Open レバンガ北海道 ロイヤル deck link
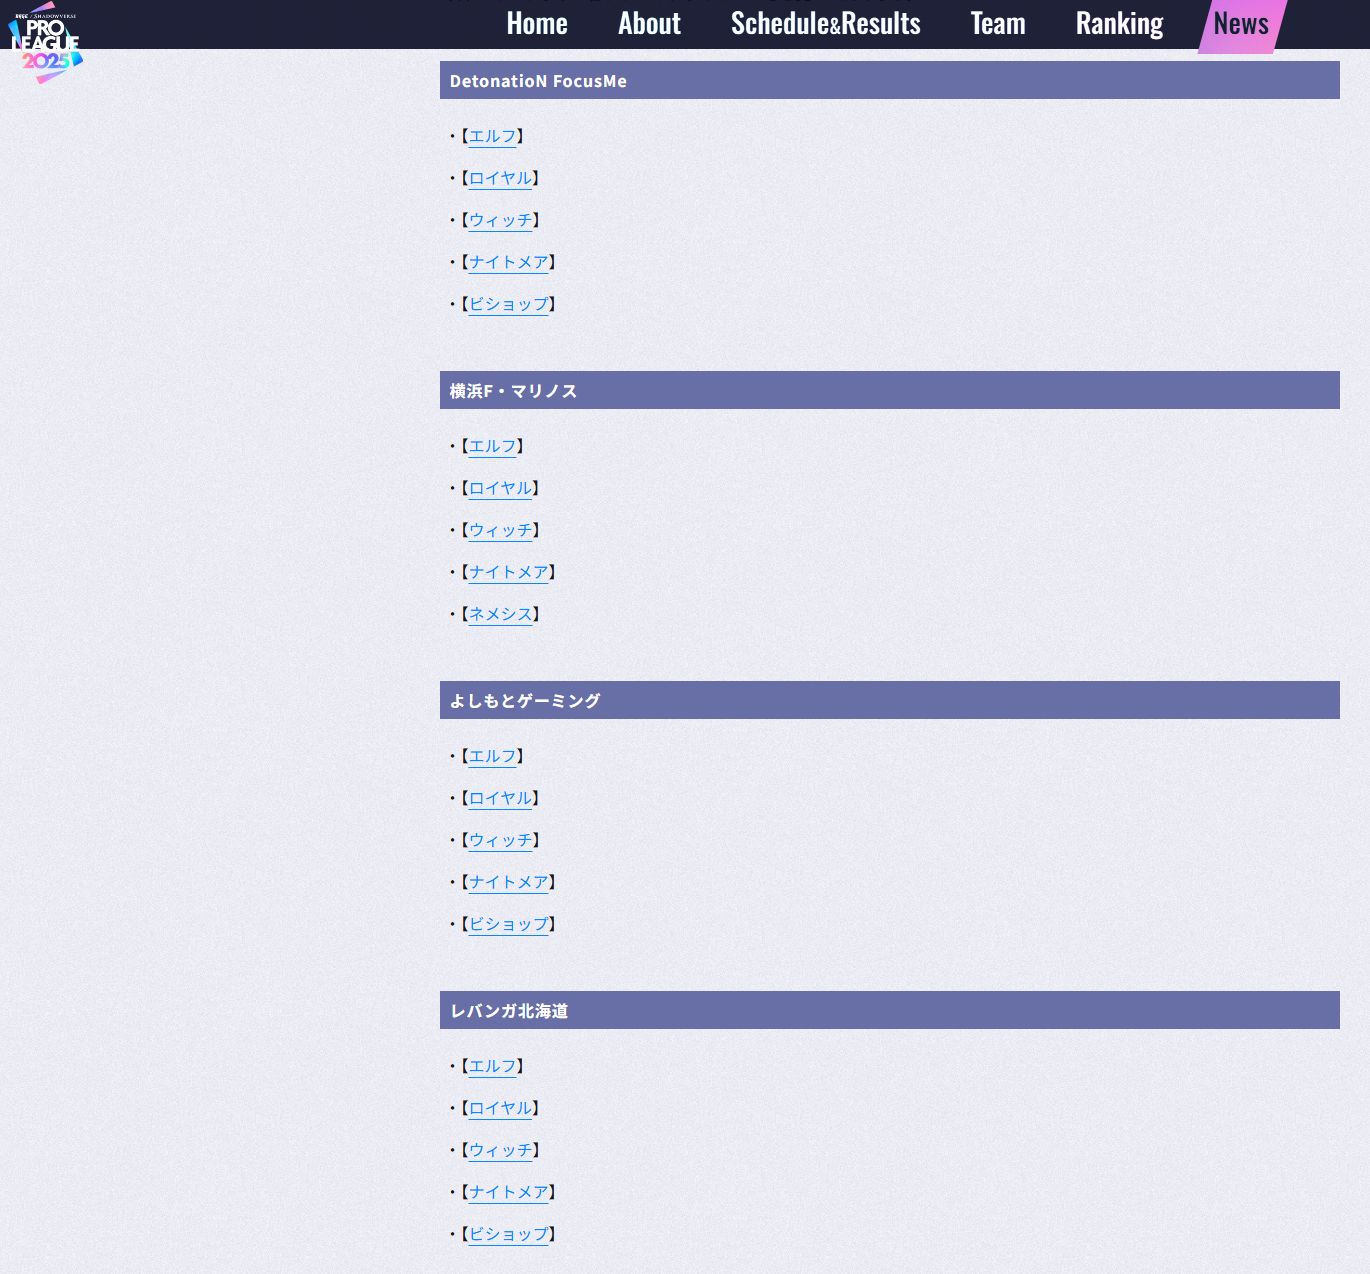 [500, 1108]
